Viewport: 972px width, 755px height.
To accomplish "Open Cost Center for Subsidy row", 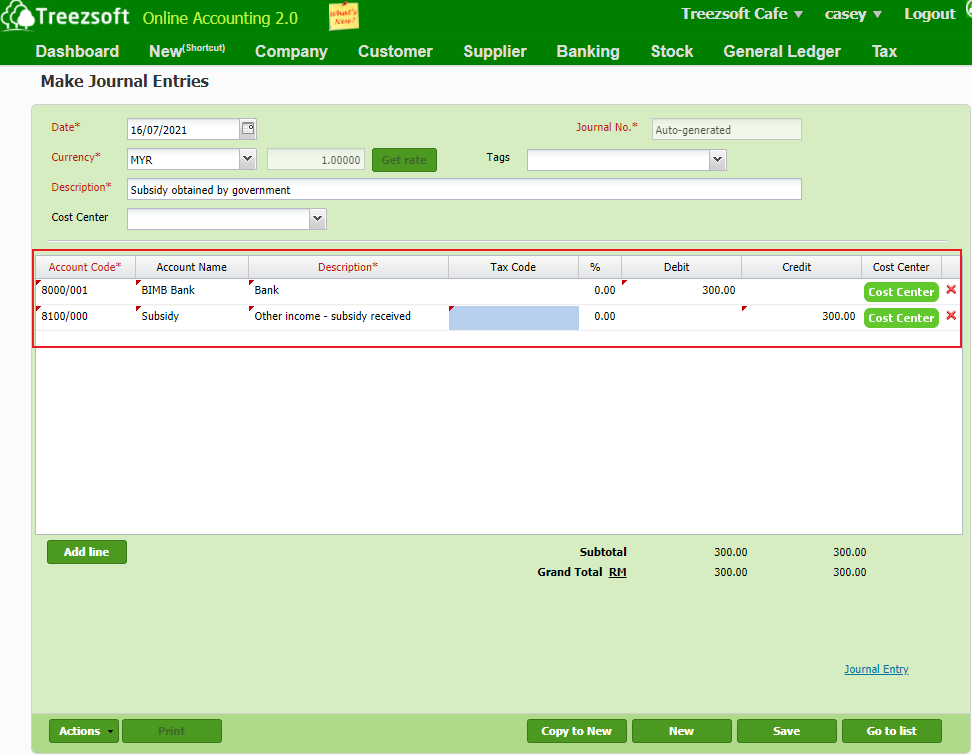I will tap(901, 318).
